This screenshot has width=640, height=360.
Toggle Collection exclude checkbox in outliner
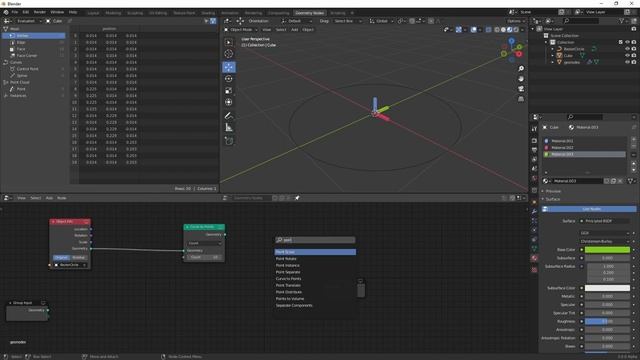point(621,42)
